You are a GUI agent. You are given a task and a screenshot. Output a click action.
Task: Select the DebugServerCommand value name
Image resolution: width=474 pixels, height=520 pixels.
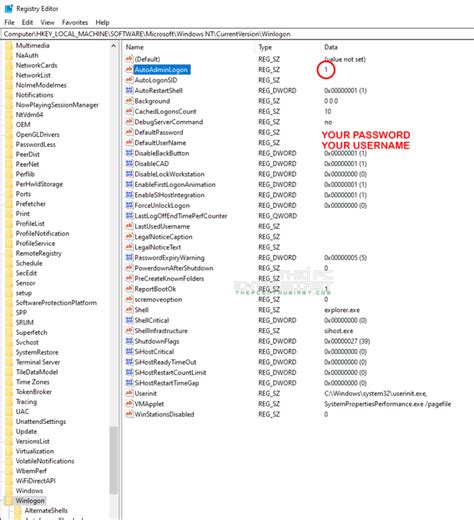click(169, 122)
